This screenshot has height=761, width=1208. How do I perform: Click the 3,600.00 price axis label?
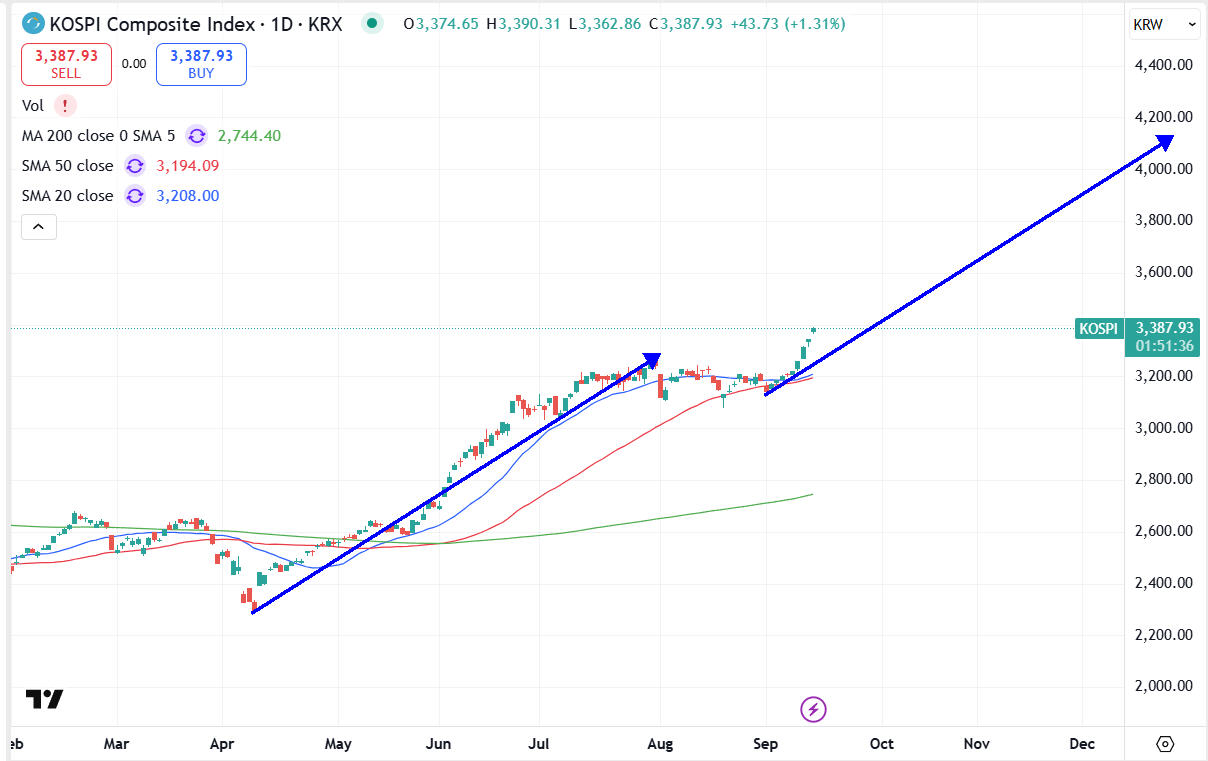coord(1164,272)
